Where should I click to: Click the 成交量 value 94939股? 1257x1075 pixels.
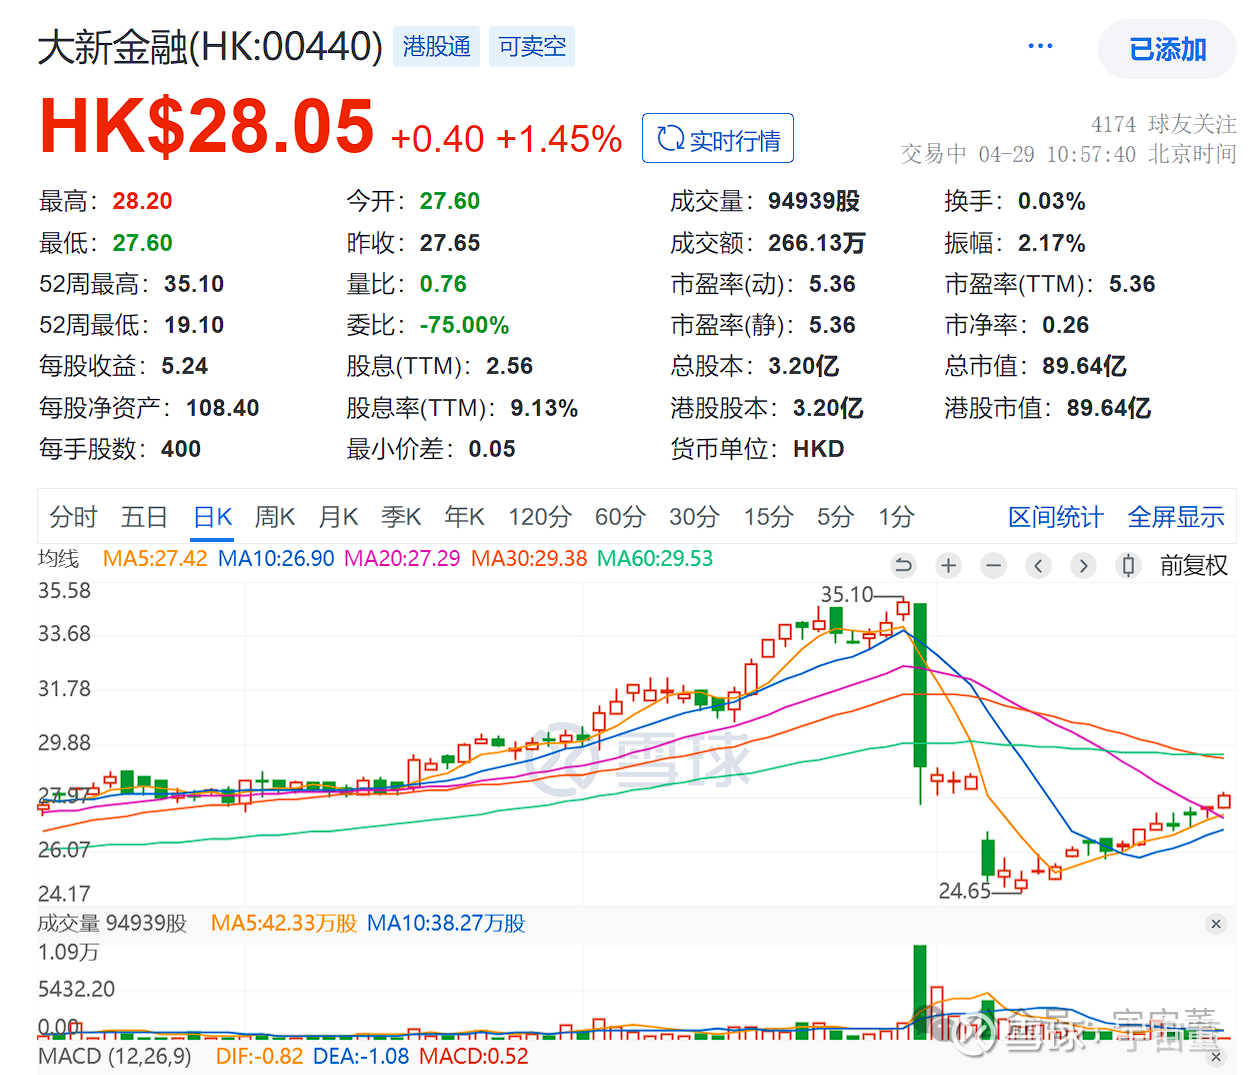(x=814, y=201)
